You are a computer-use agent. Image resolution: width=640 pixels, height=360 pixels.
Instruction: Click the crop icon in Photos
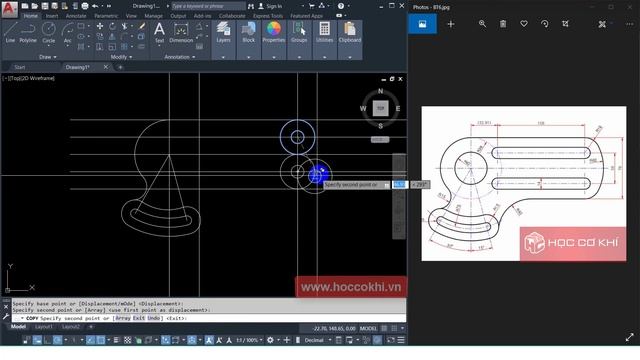tap(565, 24)
